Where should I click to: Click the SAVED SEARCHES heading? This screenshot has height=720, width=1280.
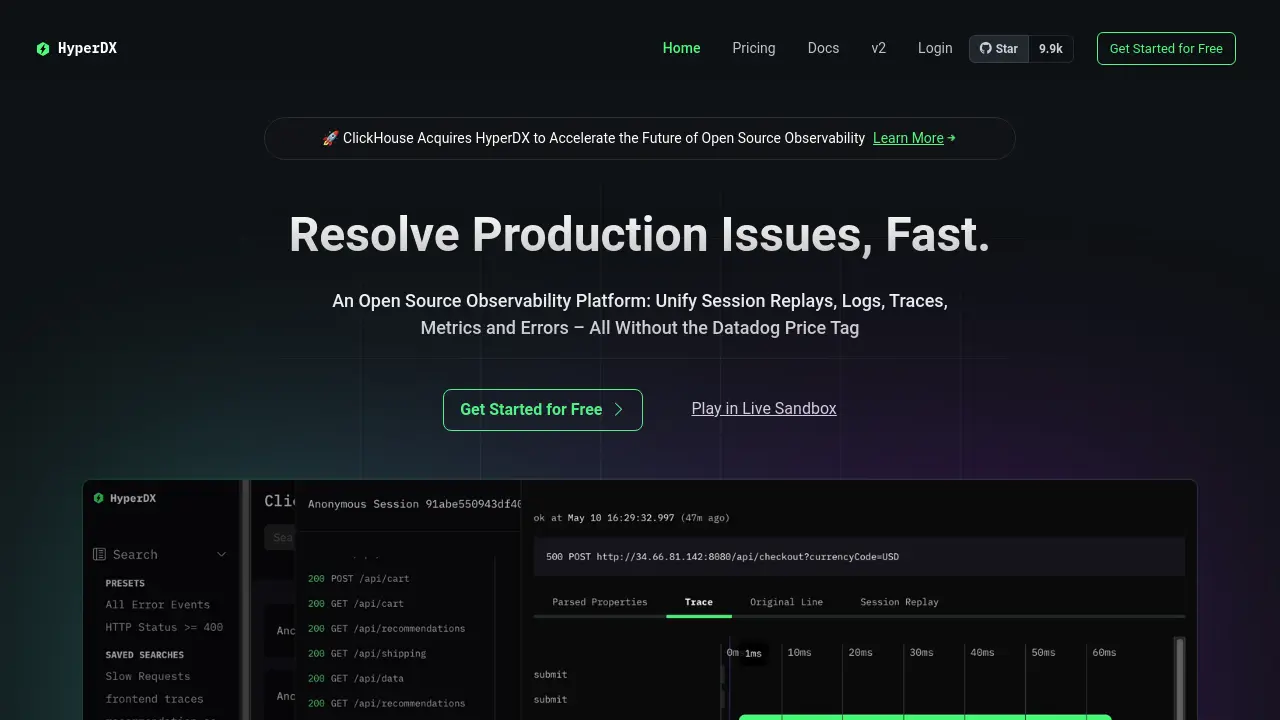(145, 655)
